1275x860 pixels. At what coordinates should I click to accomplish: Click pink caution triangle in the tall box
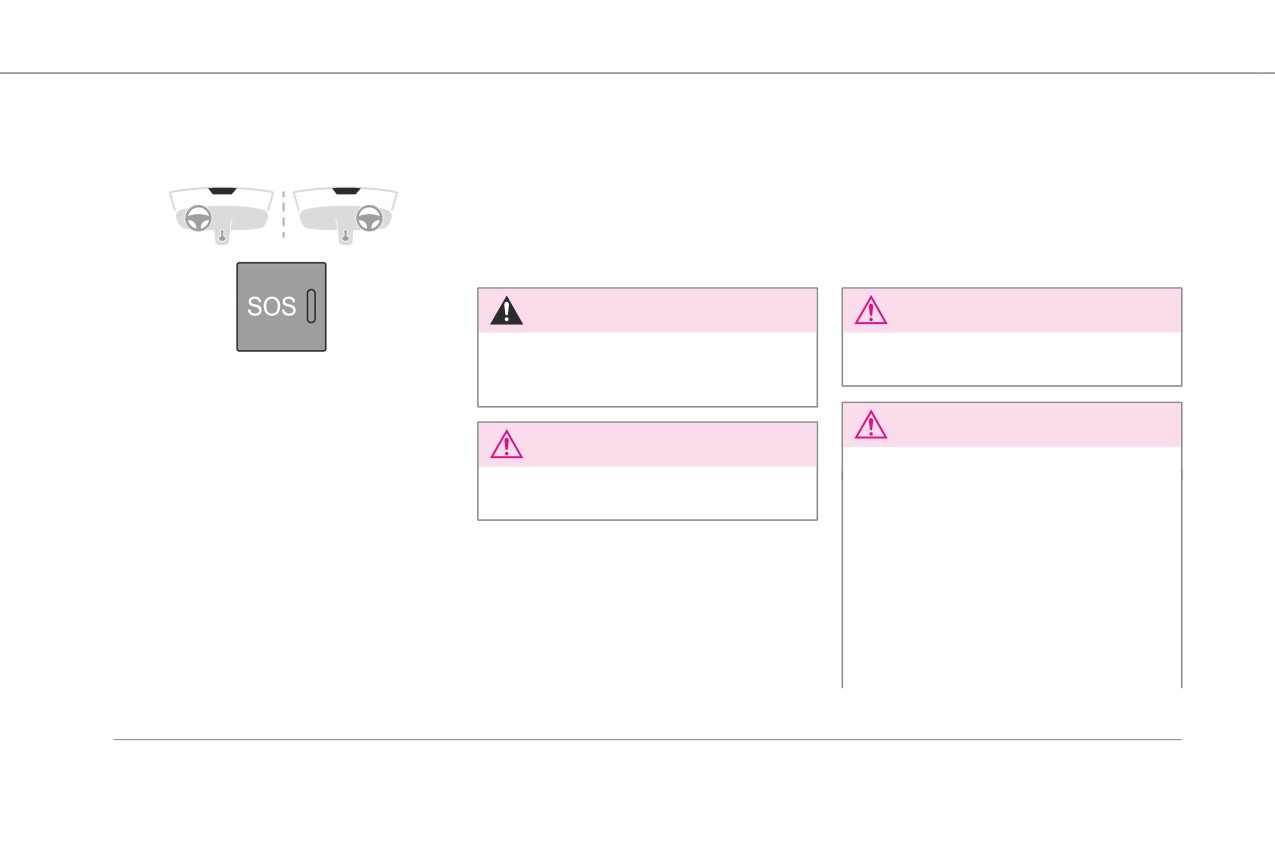[x=871, y=426]
